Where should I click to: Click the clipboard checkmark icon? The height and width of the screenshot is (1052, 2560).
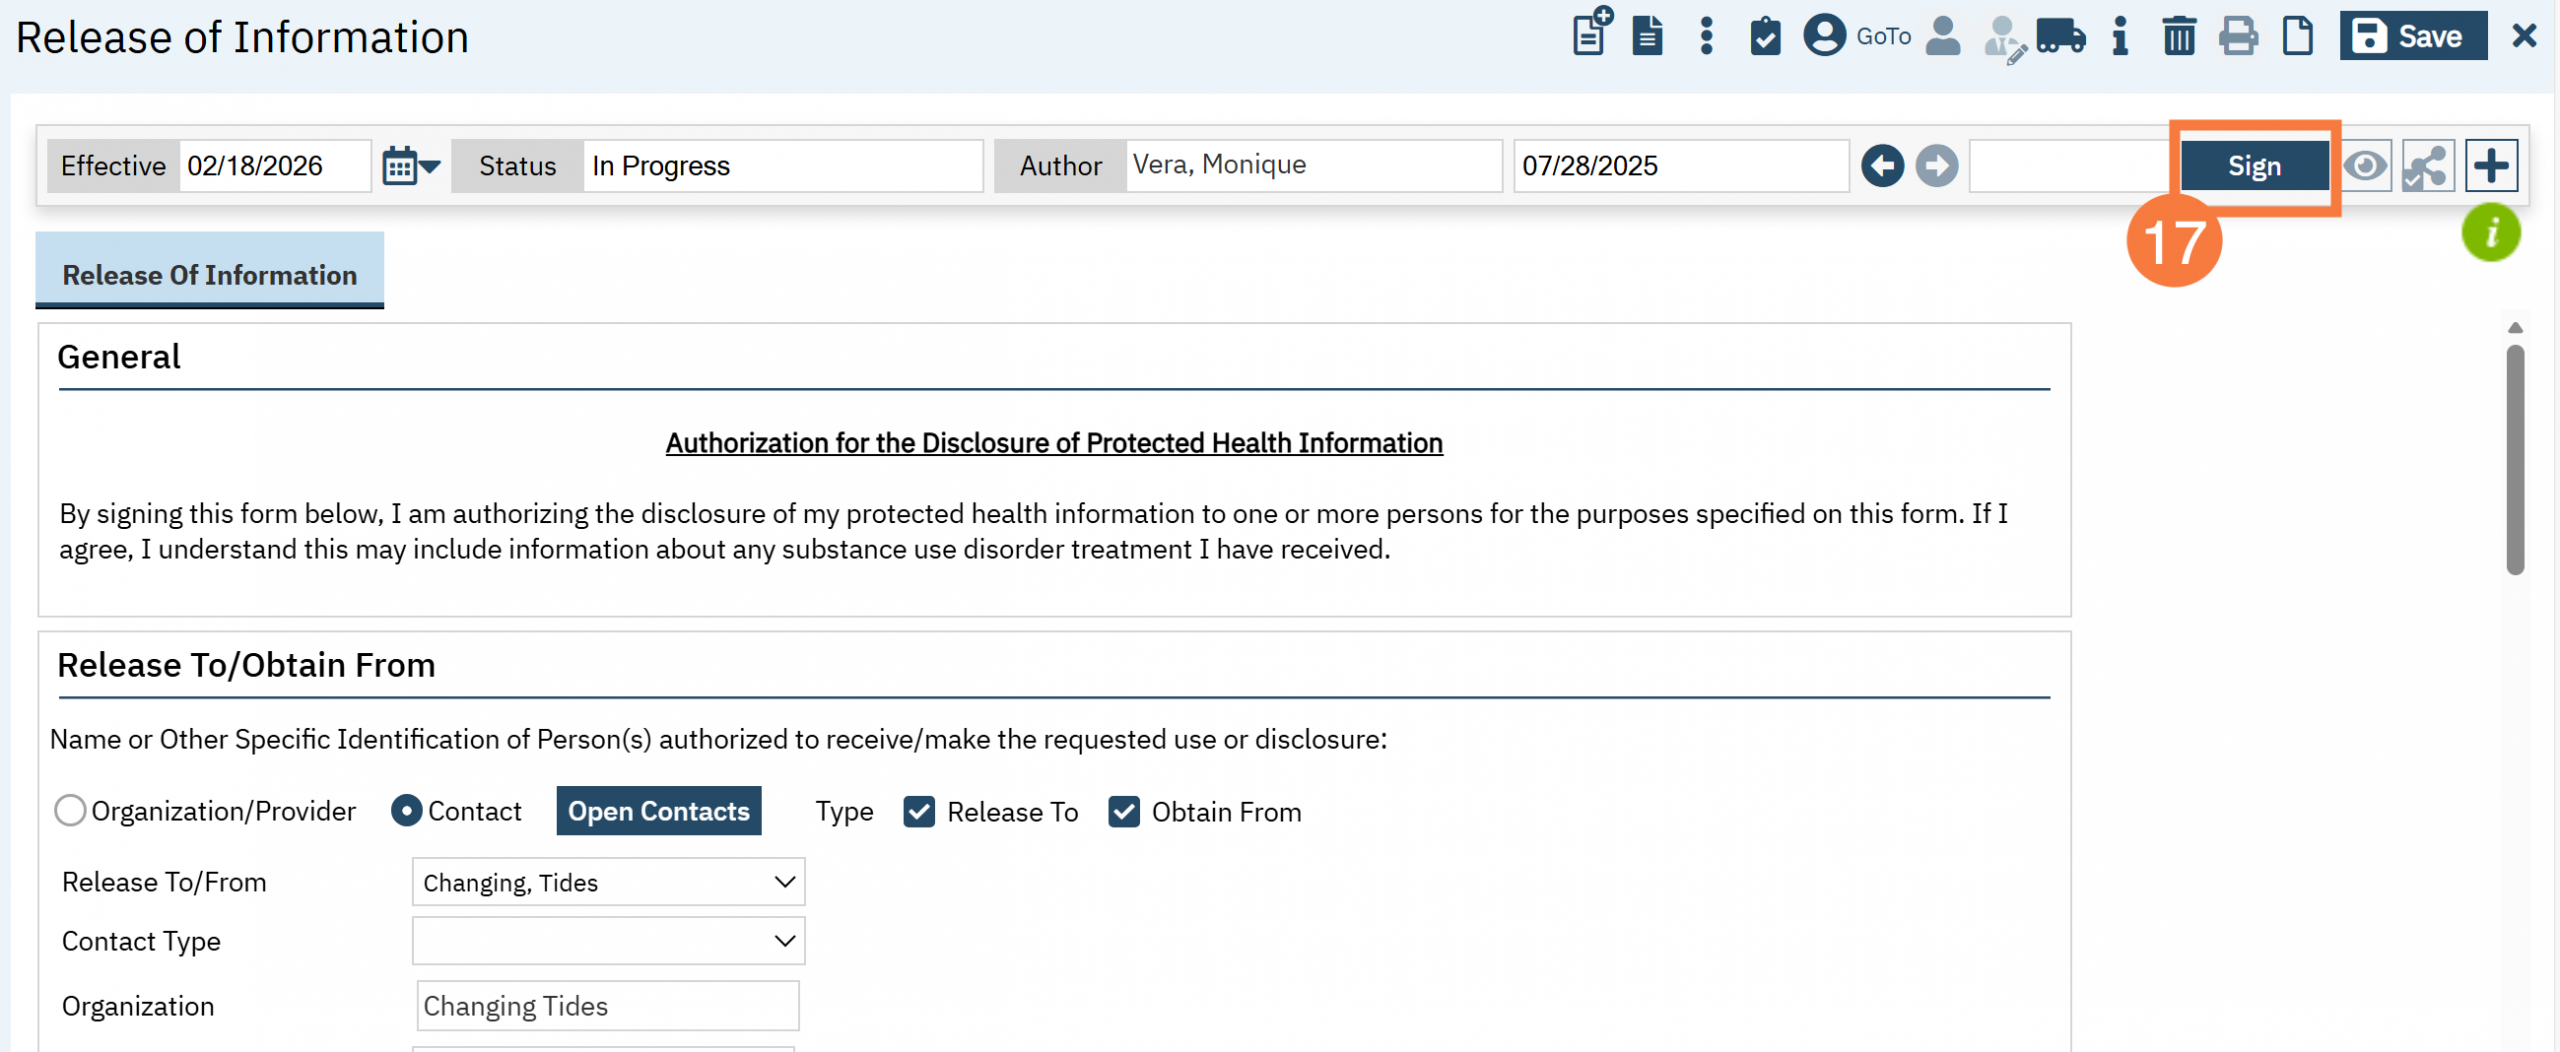pyautogui.click(x=1765, y=37)
